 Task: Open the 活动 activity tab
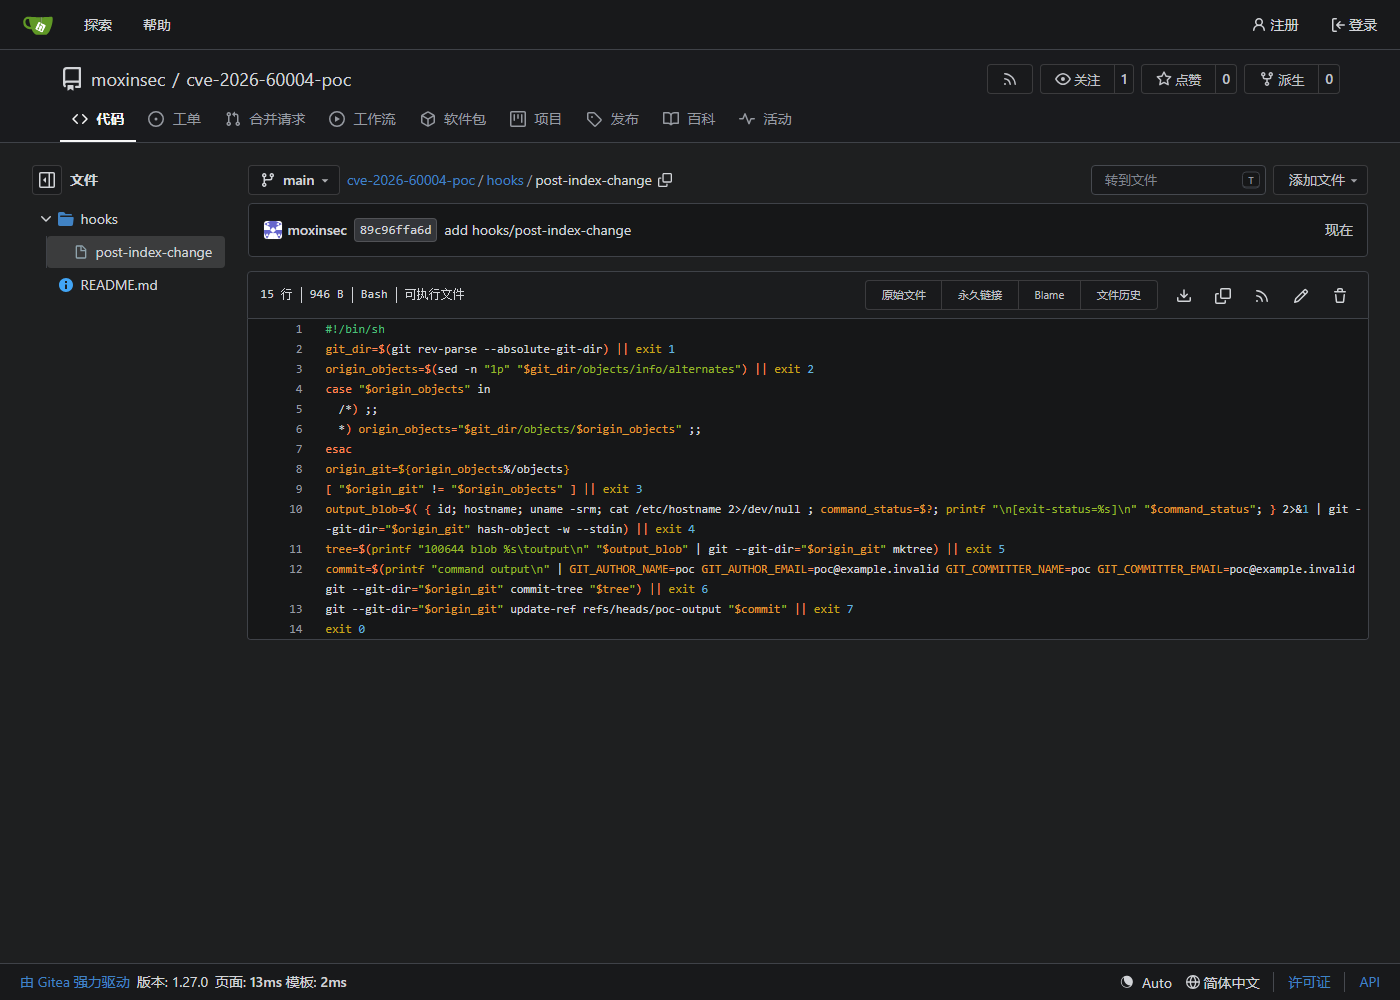pyautogui.click(x=765, y=119)
